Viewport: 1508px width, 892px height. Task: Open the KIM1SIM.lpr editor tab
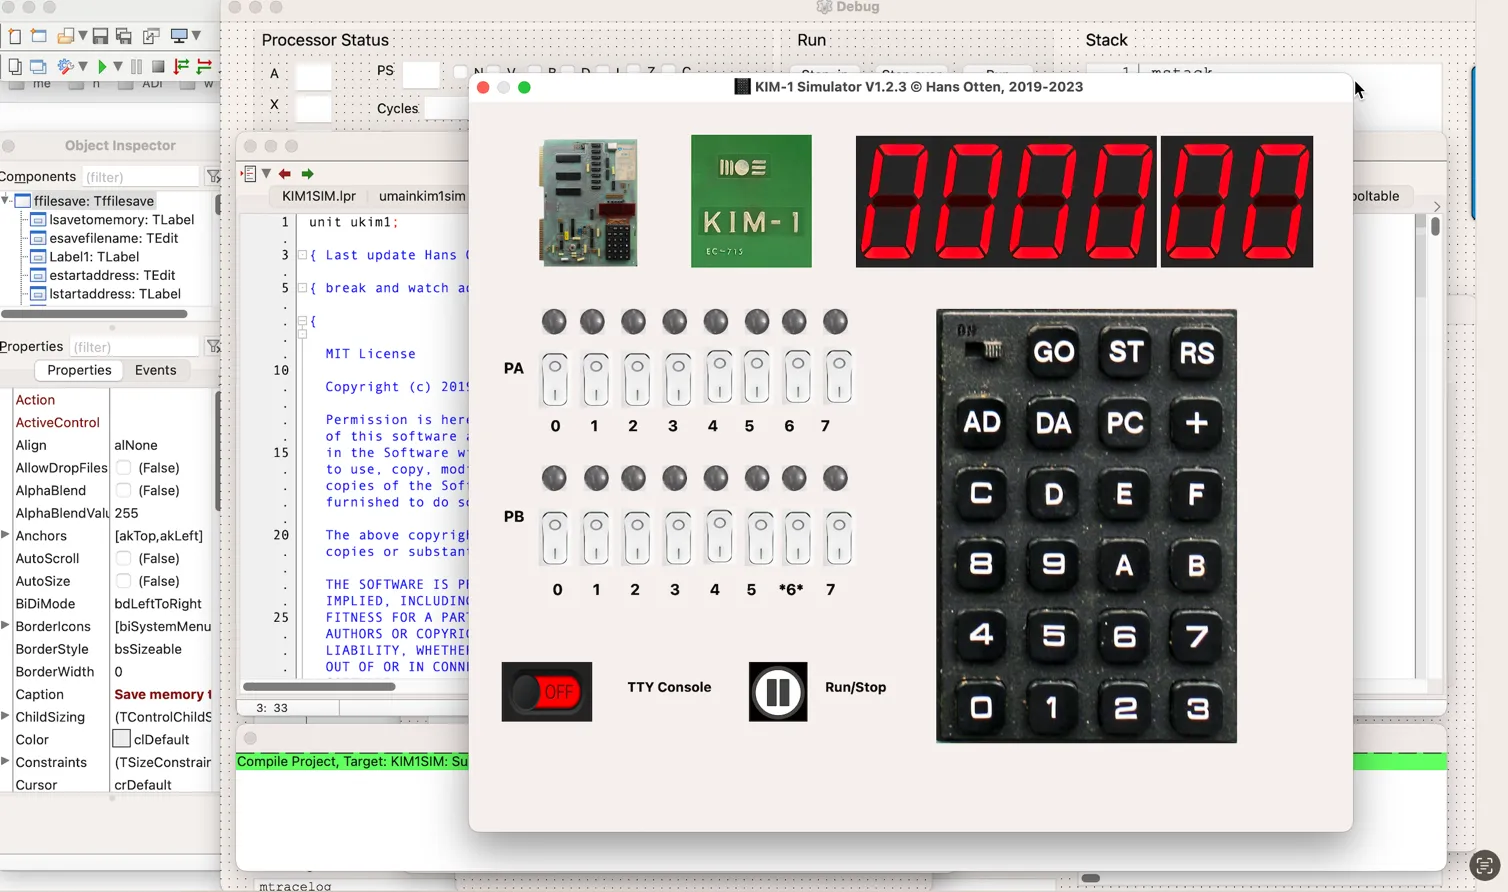318,196
